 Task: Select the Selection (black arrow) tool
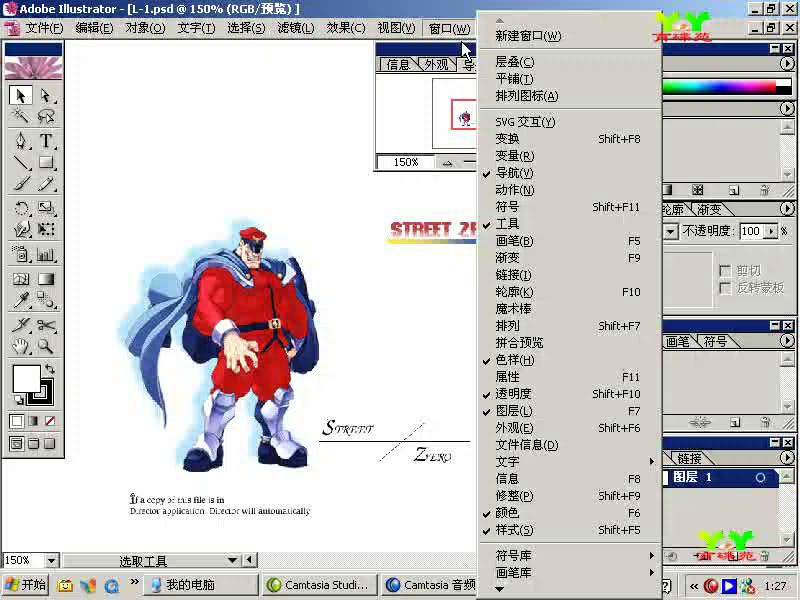[20, 95]
